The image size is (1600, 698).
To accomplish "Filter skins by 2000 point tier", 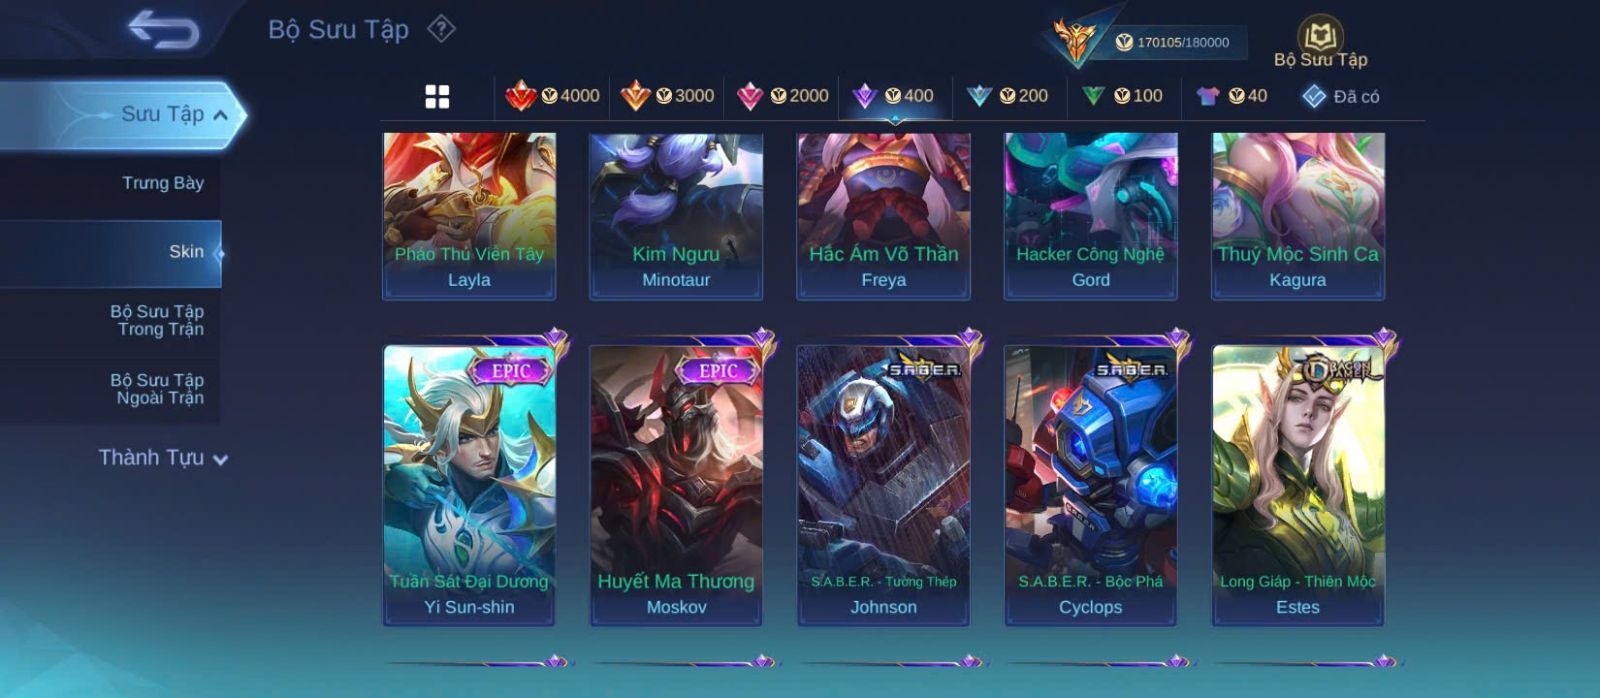I will tap(782, 96).
